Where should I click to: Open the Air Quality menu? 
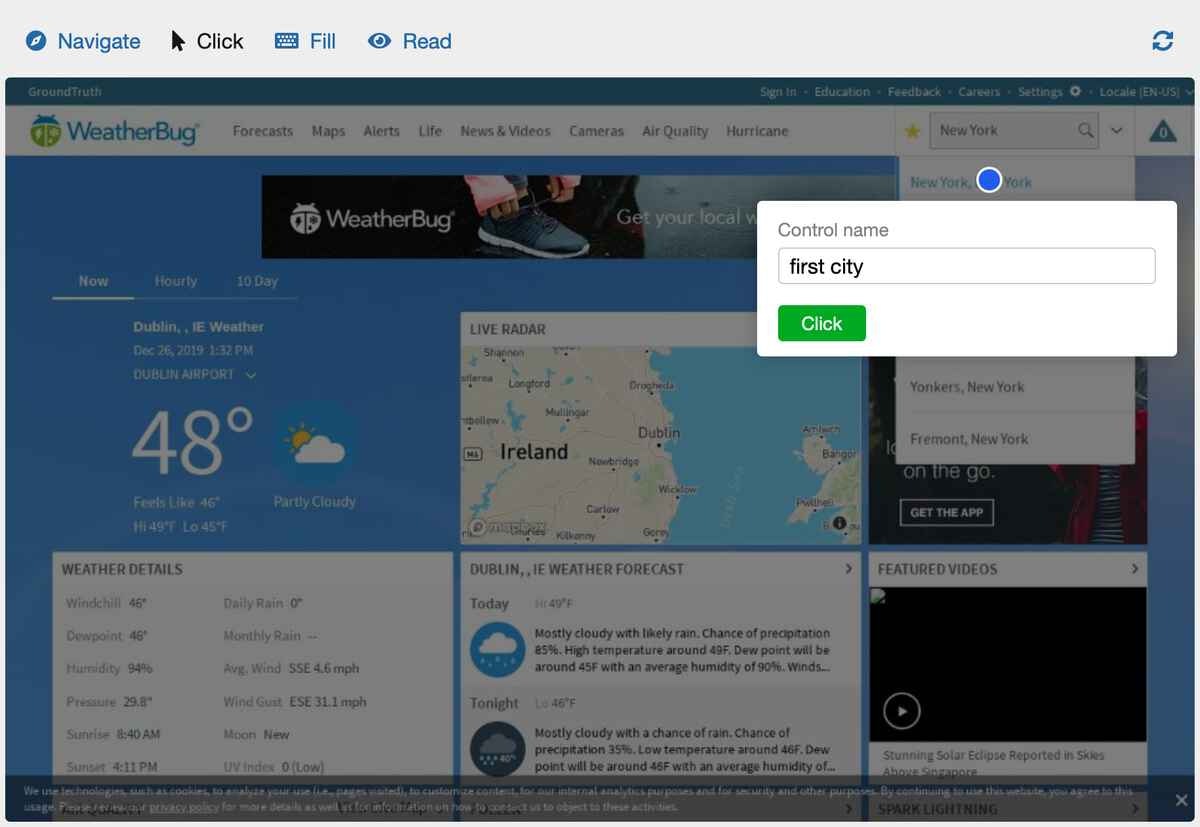point(675,131)
